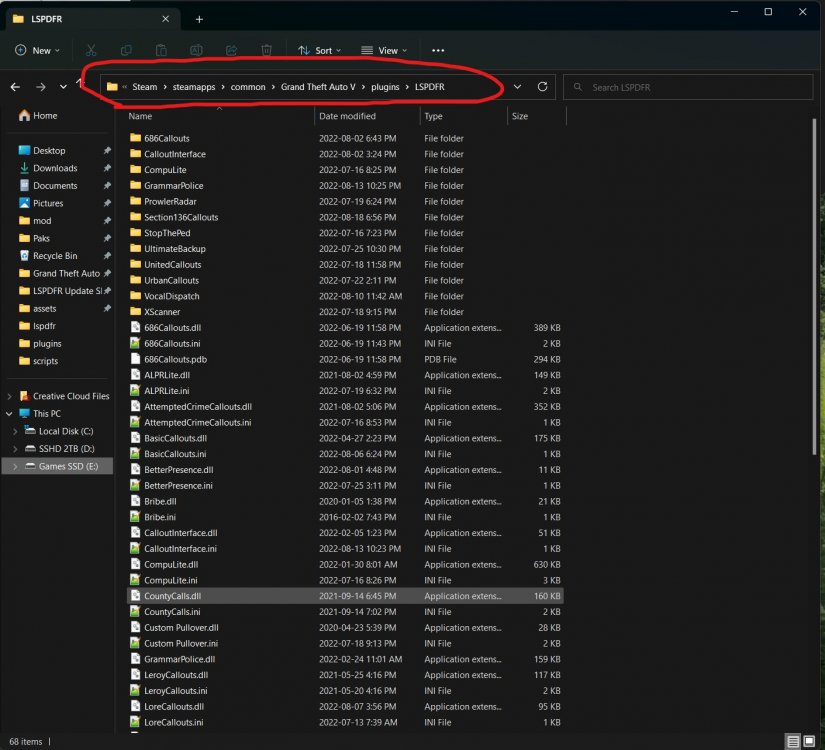Click the ALPRLite.ini file icon
This screenshot has height=750, width=825.
point(135,391)
